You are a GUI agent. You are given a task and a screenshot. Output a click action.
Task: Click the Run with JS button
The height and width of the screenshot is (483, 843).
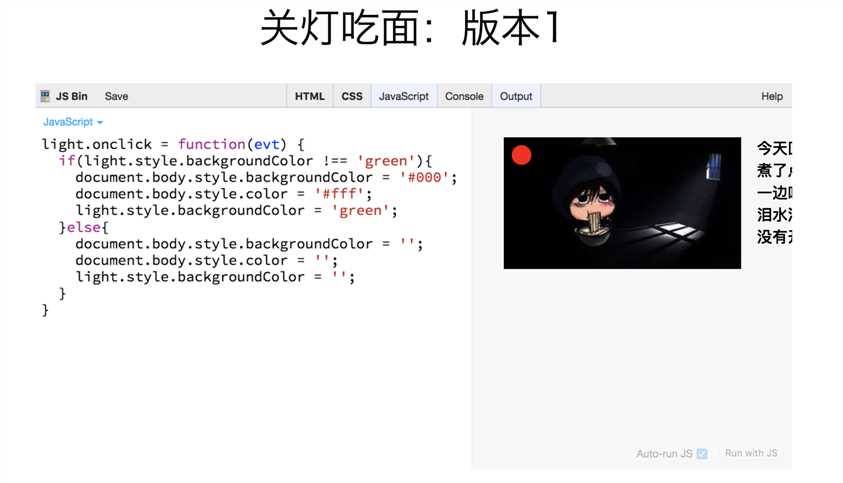[751, 453]
